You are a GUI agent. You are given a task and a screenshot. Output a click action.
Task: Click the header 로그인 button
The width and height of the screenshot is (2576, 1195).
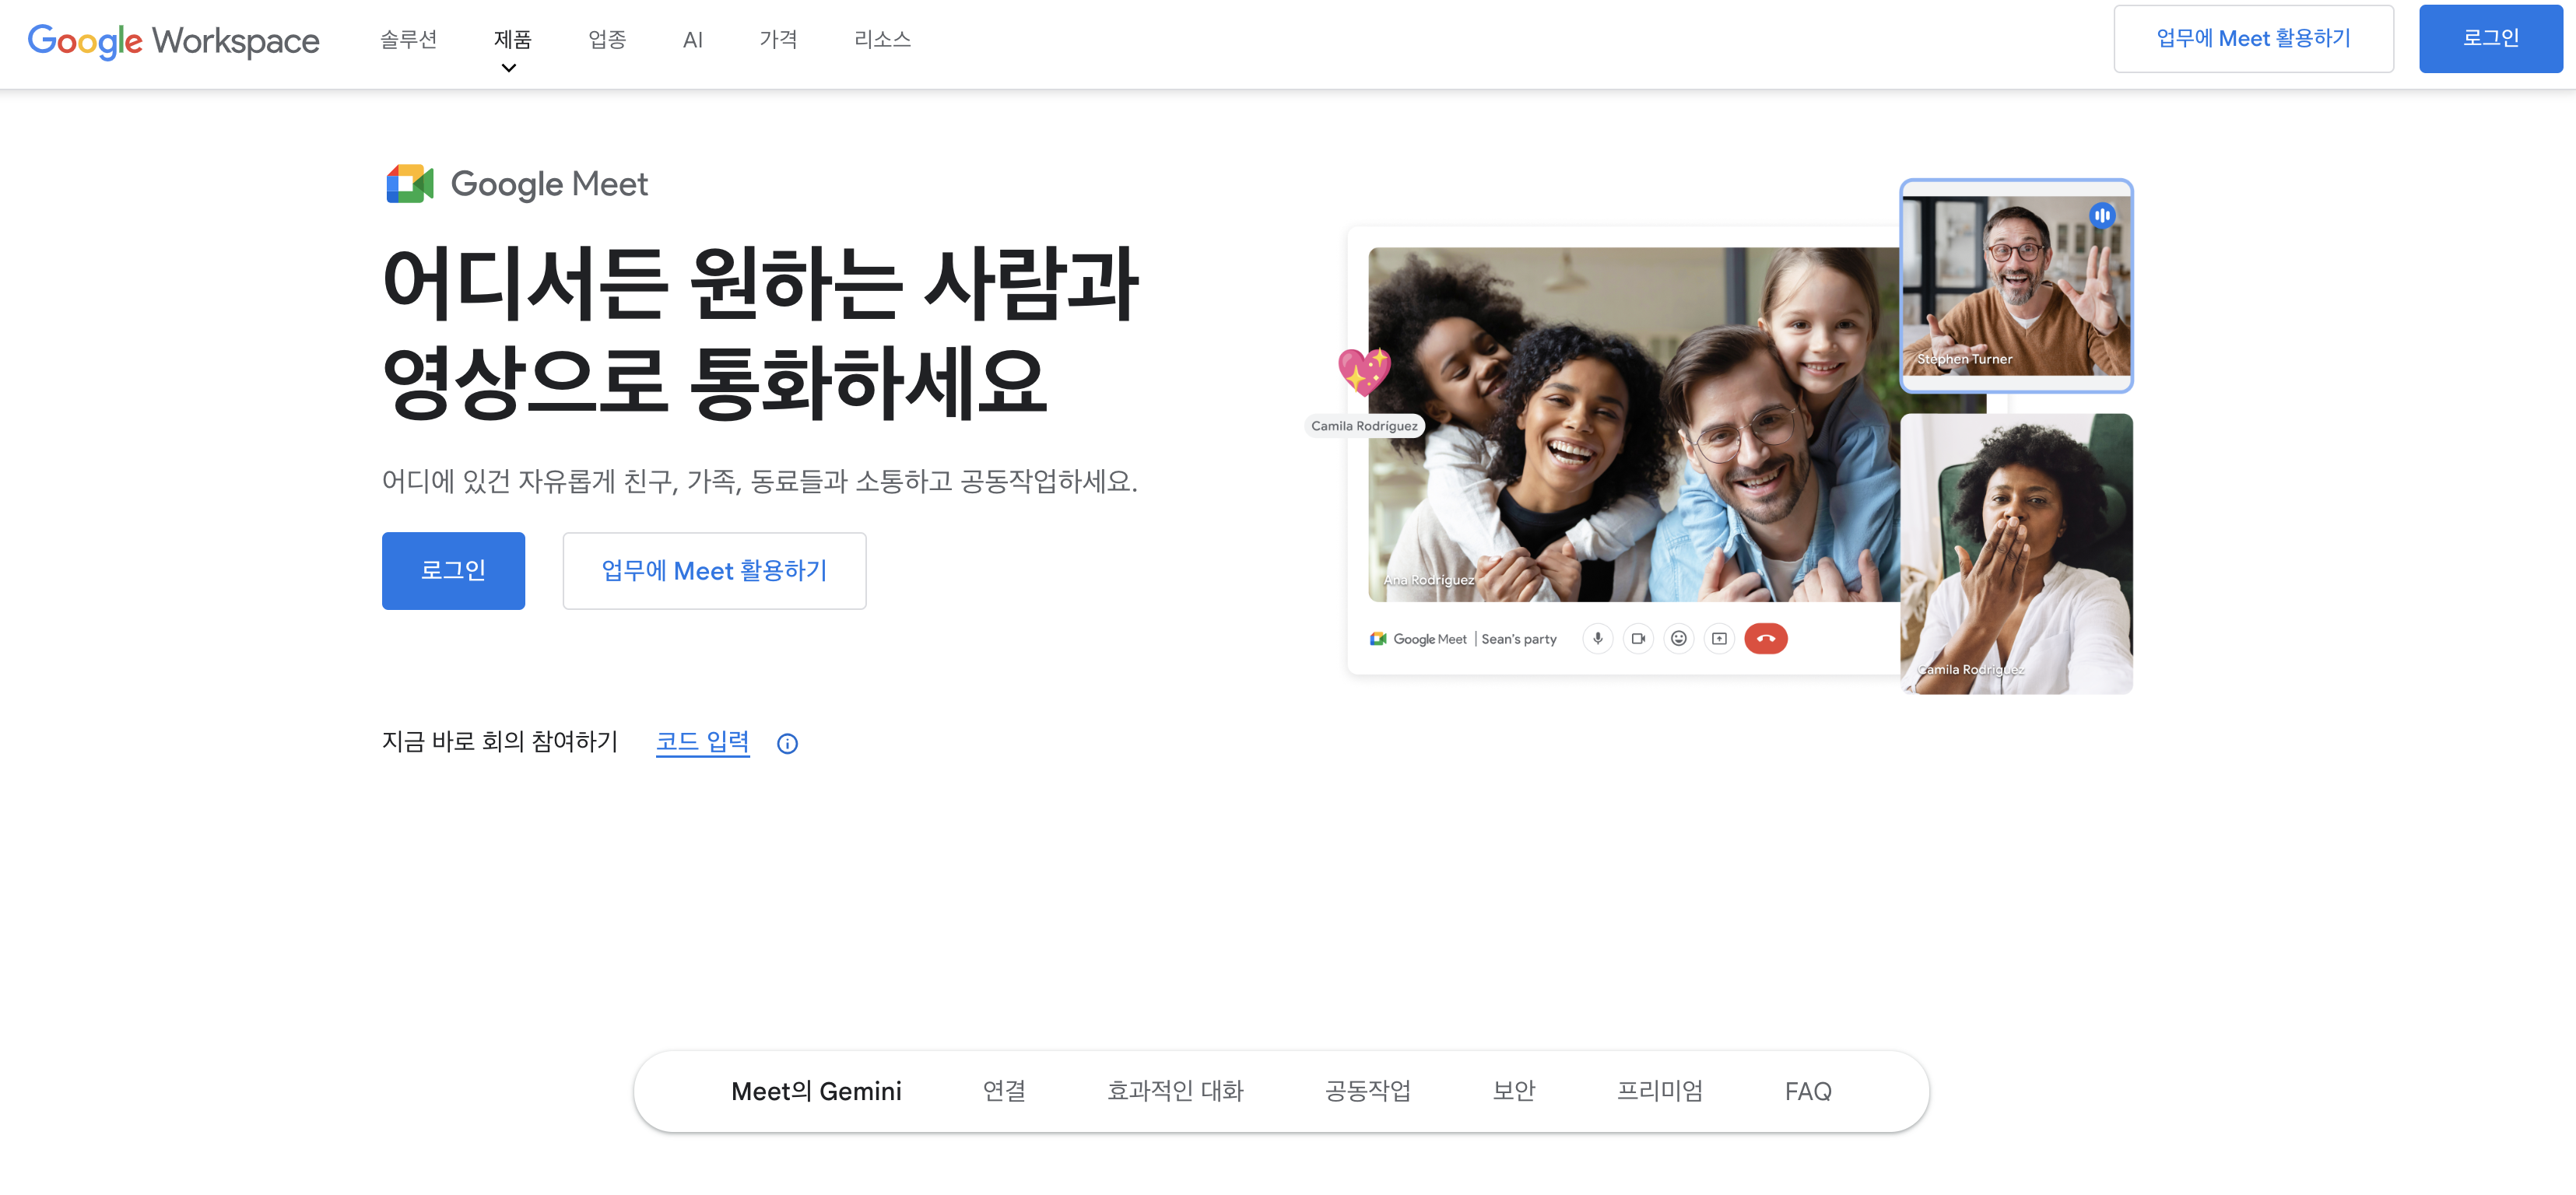(x=2490, y=38)
